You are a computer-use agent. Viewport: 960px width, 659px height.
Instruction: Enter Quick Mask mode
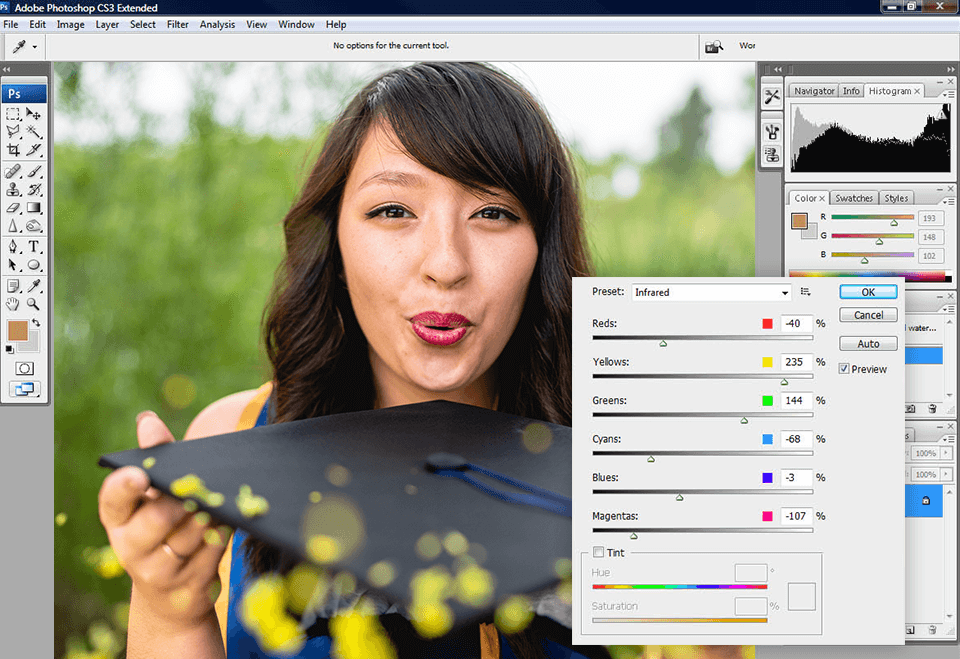point(22,368)
